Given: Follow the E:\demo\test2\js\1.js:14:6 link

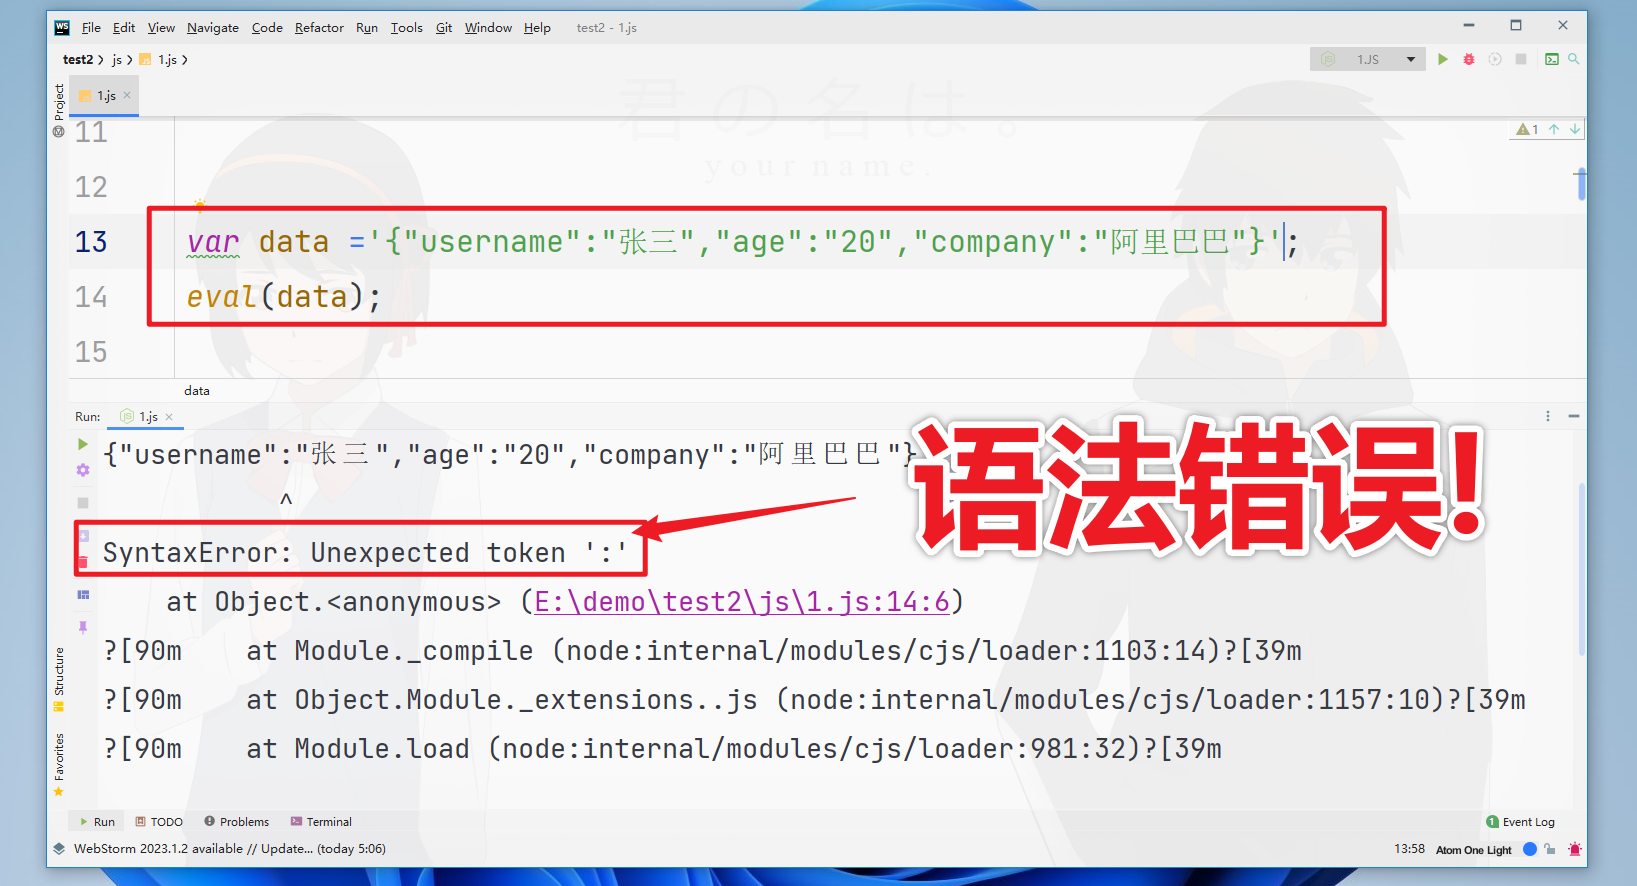Looking at the screenshot, I should [742, 602].
